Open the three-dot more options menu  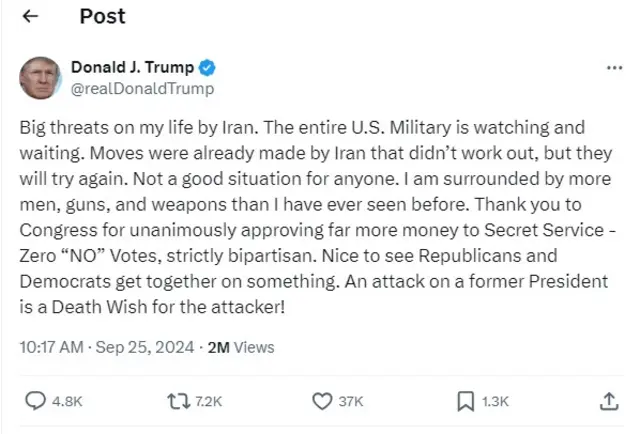(x=614, y=68)
